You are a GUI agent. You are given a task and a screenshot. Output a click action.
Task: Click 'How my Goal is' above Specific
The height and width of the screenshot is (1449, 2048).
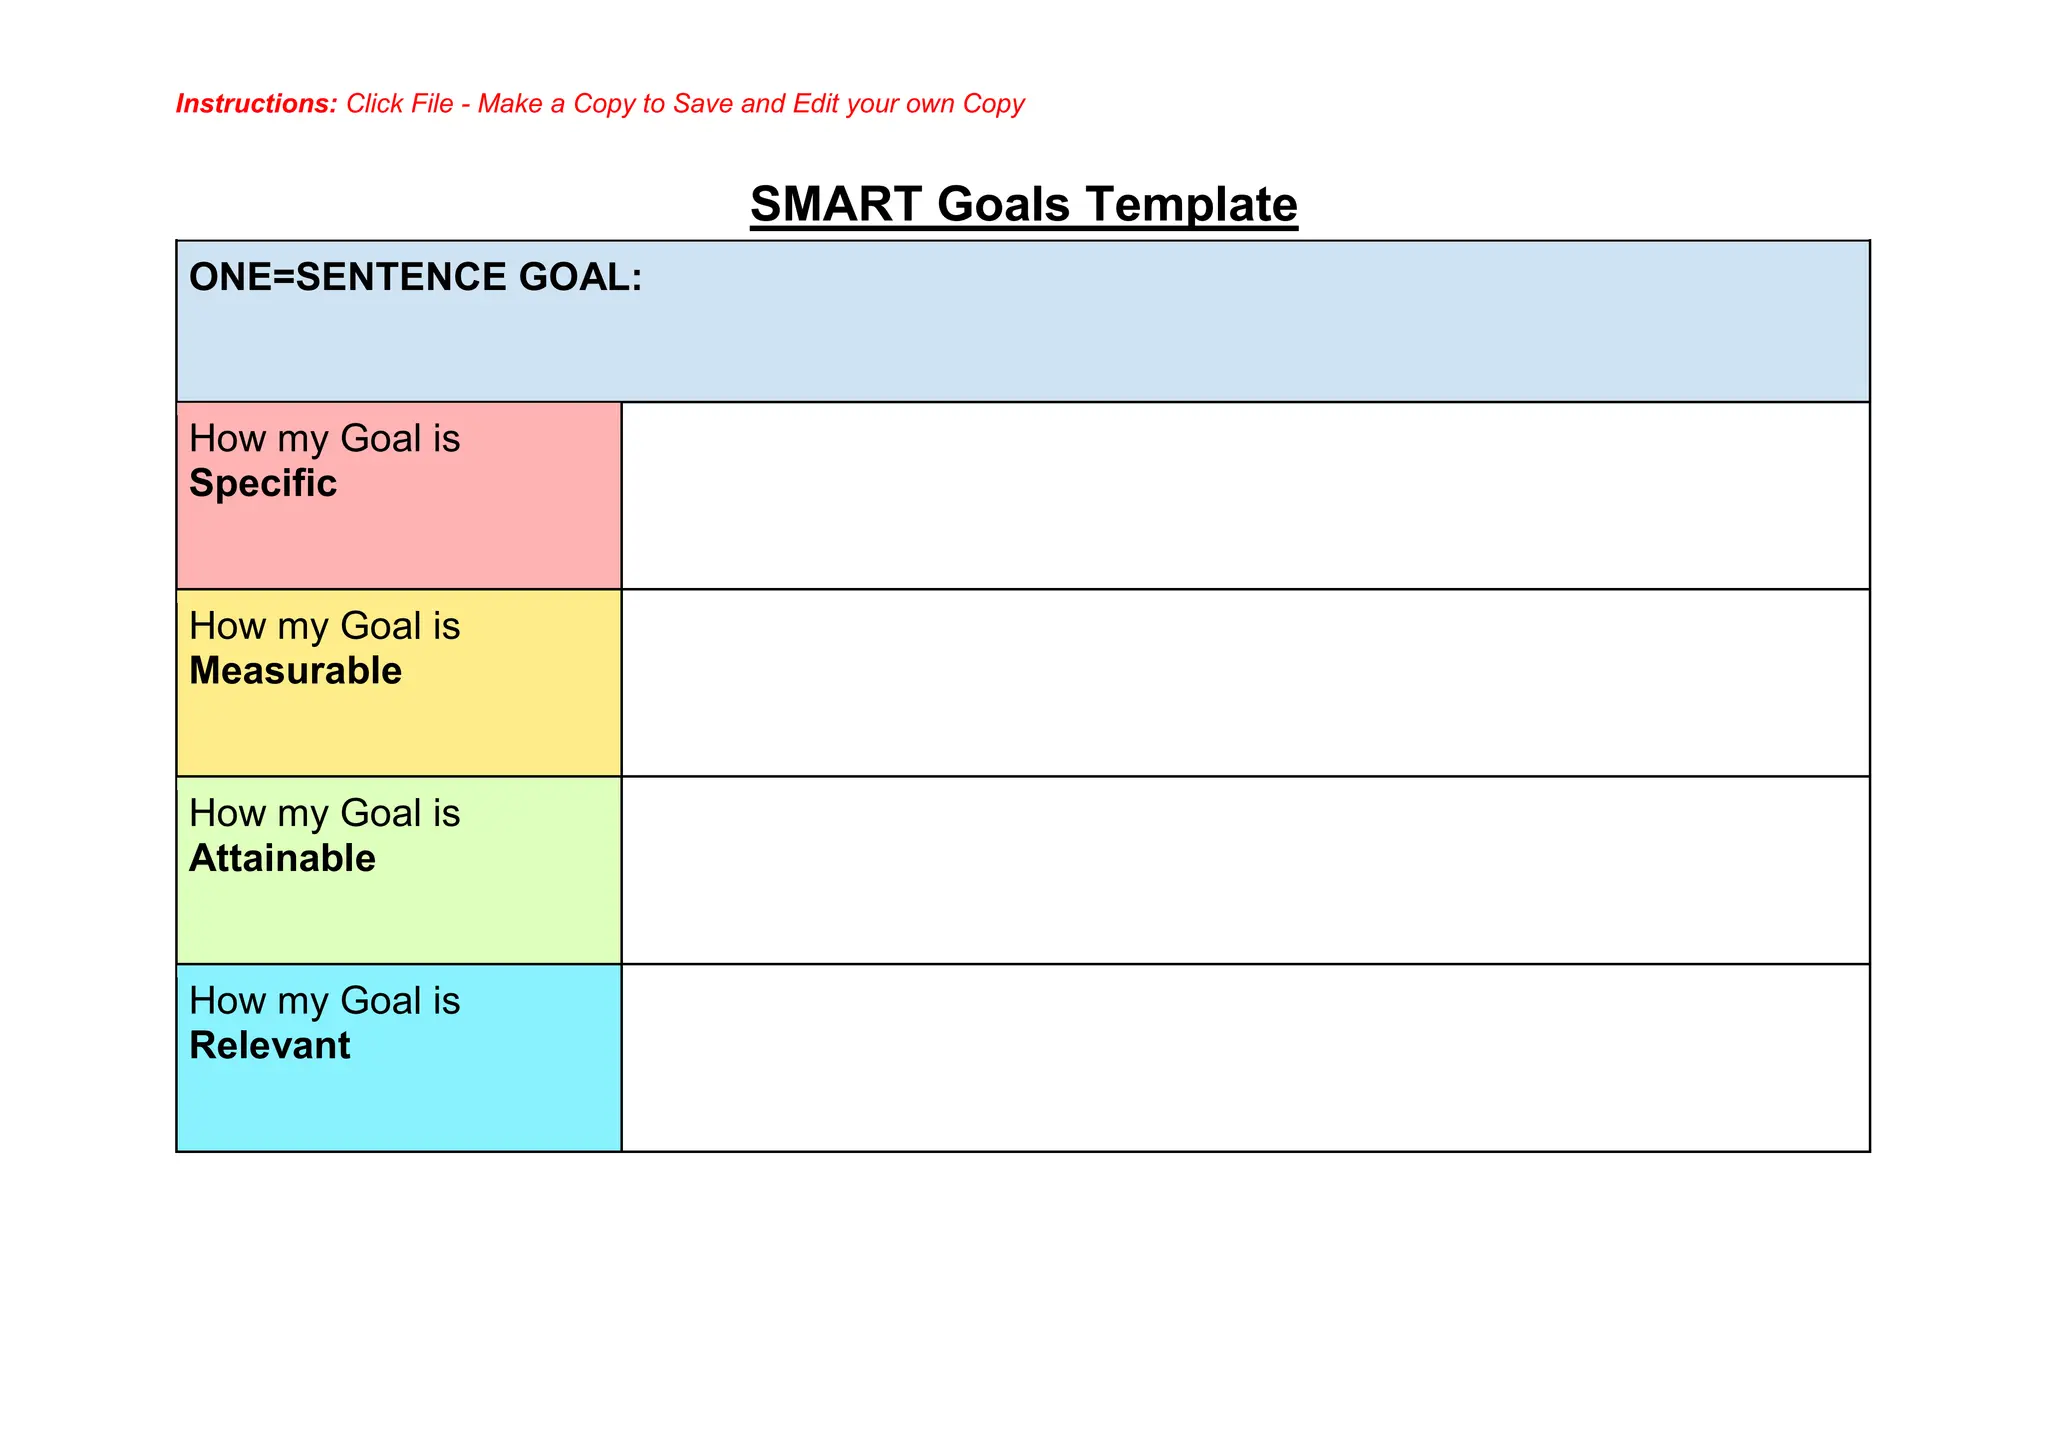click(324, 439)
